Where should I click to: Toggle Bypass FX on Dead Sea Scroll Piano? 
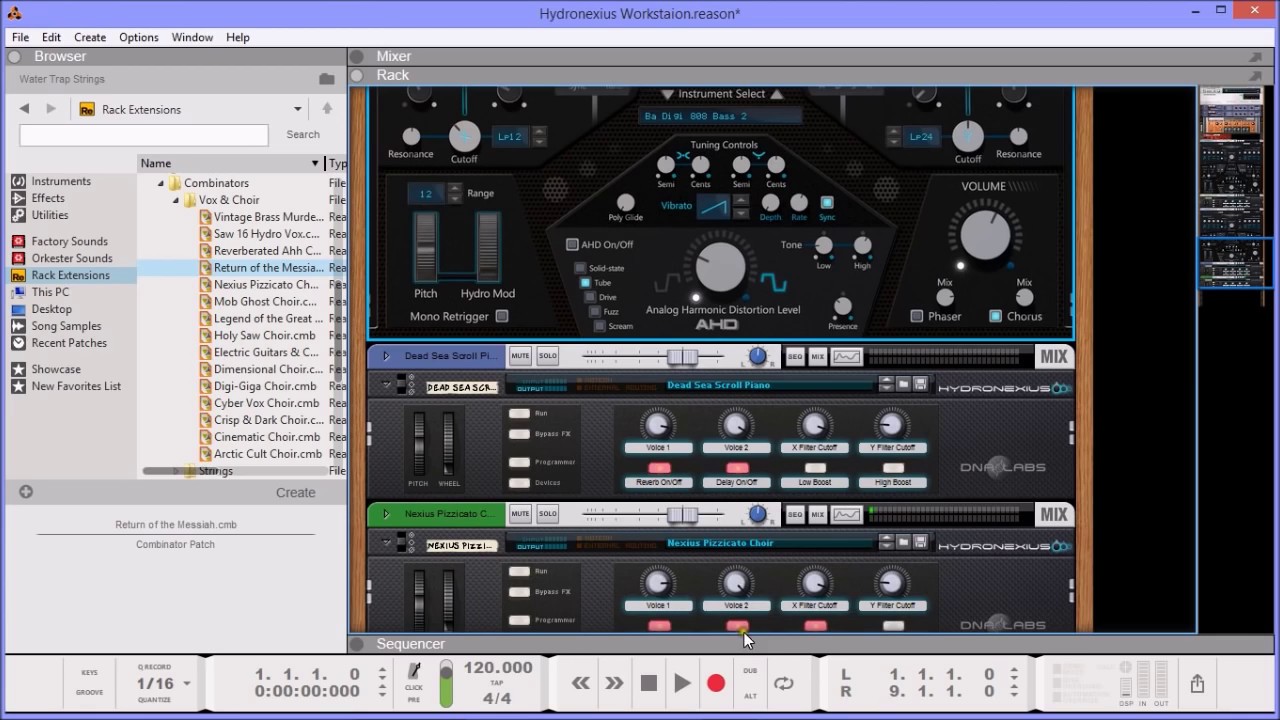(519, 434)
